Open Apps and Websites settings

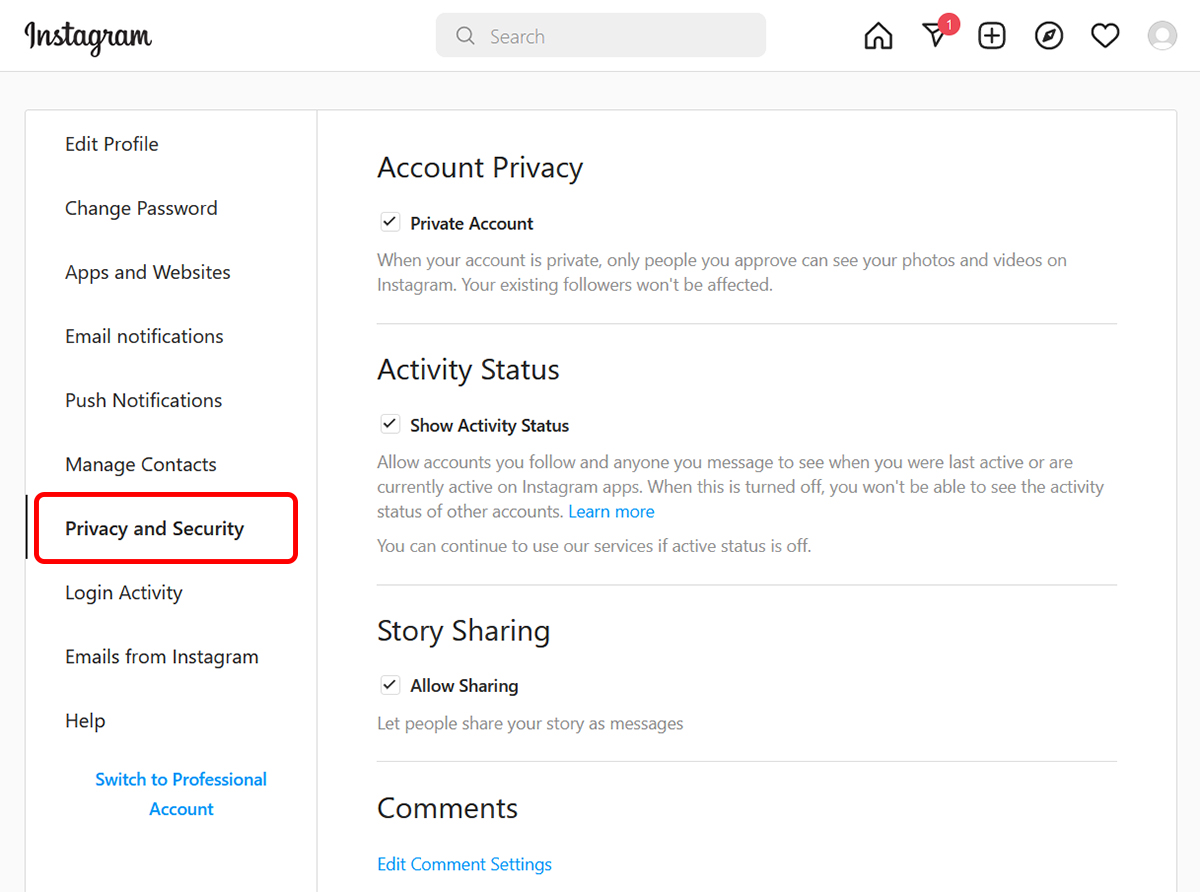coord(148,272)
